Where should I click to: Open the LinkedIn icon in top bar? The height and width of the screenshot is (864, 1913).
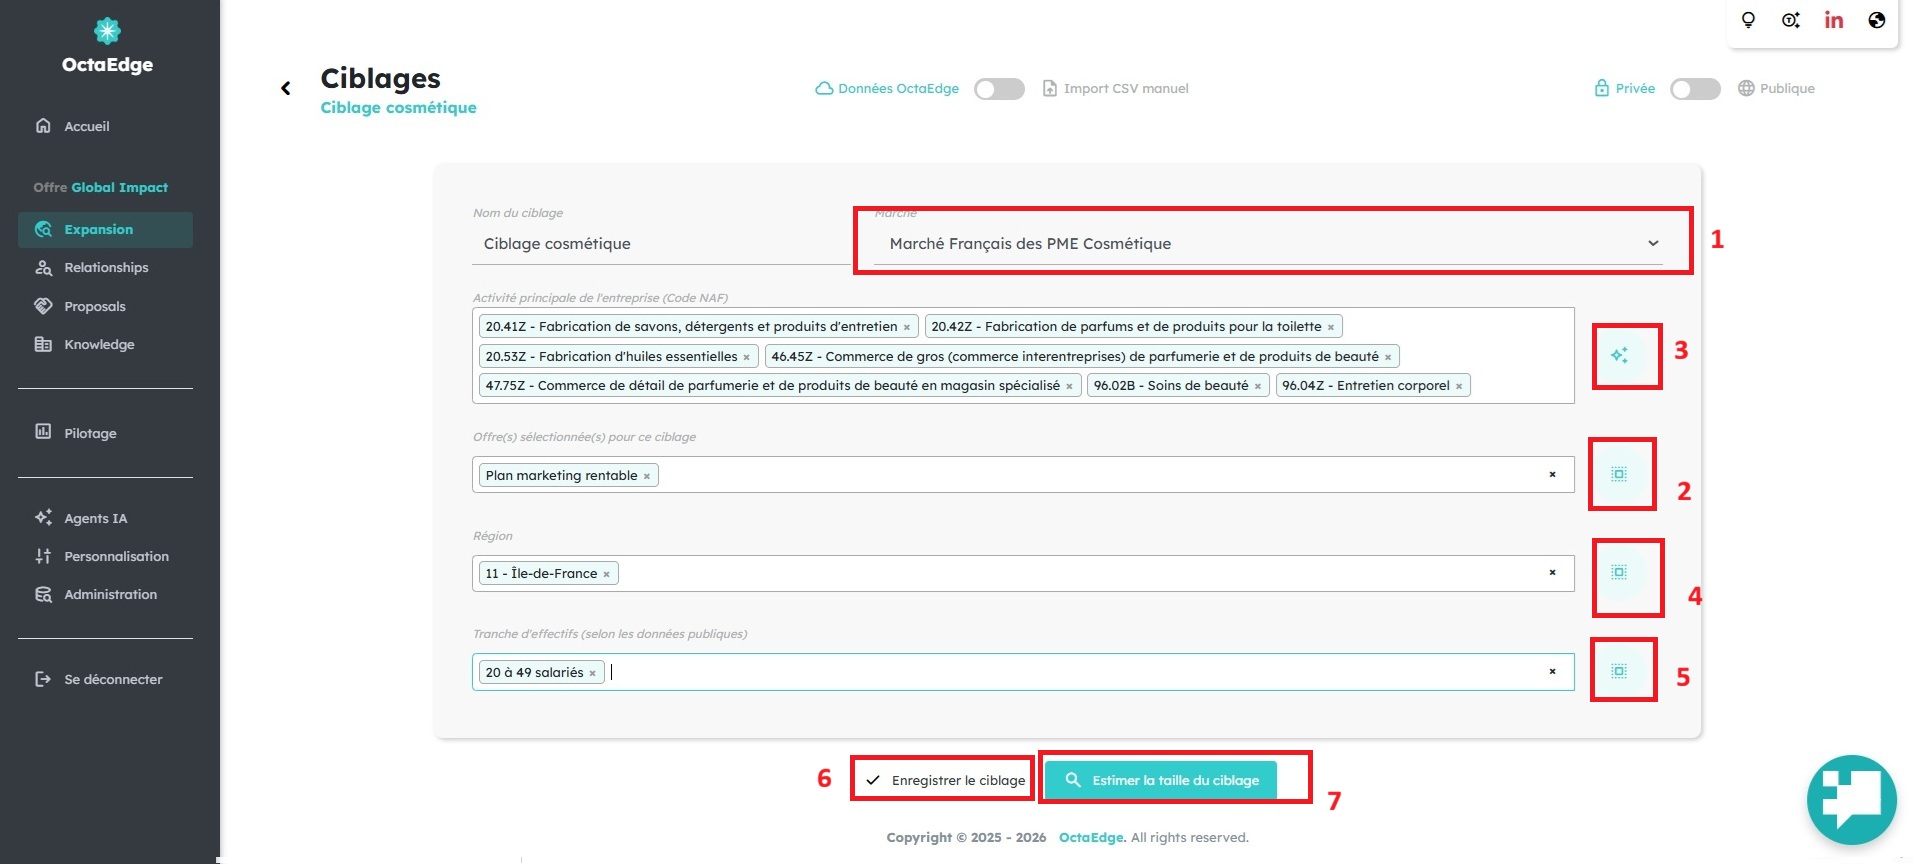[x=1833, y=20]
